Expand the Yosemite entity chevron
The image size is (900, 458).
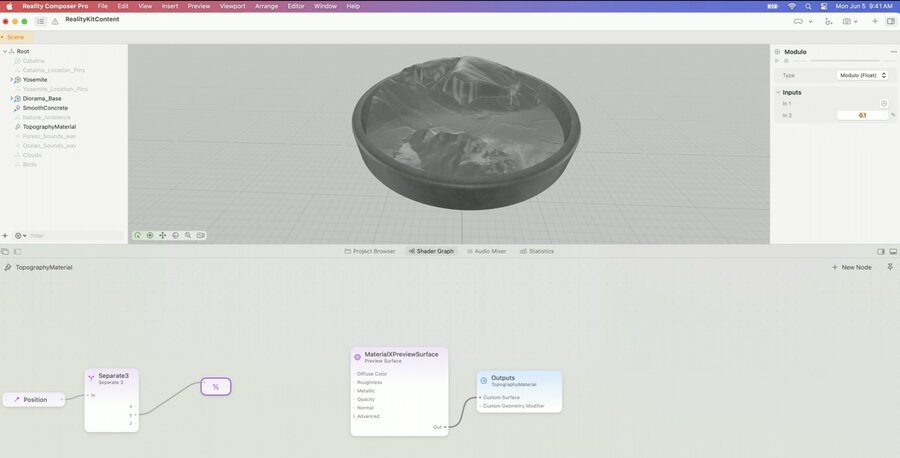pyautogui.click(x=11, y=80)
